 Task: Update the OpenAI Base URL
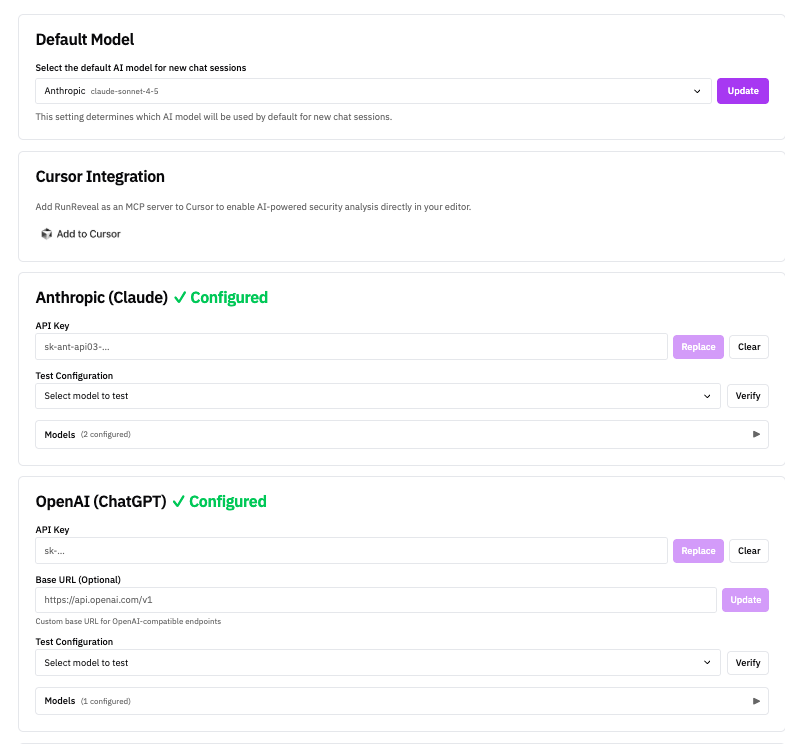(x=745, y=600)
